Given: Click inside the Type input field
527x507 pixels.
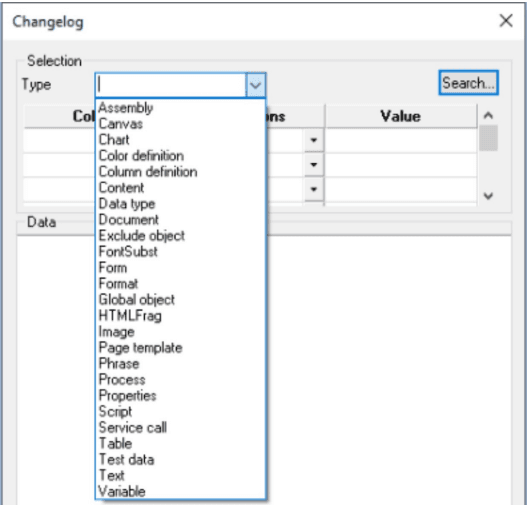Looking at the screenshot, I should (171, 85).
